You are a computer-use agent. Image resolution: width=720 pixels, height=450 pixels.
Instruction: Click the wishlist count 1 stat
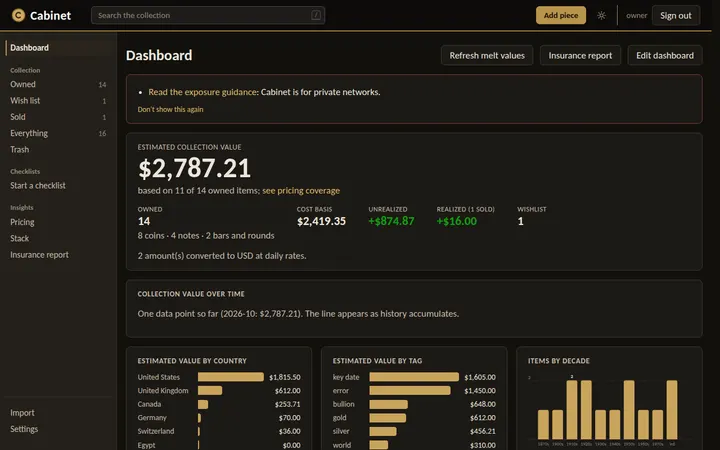pyautogui.click(x=520, y=221)
